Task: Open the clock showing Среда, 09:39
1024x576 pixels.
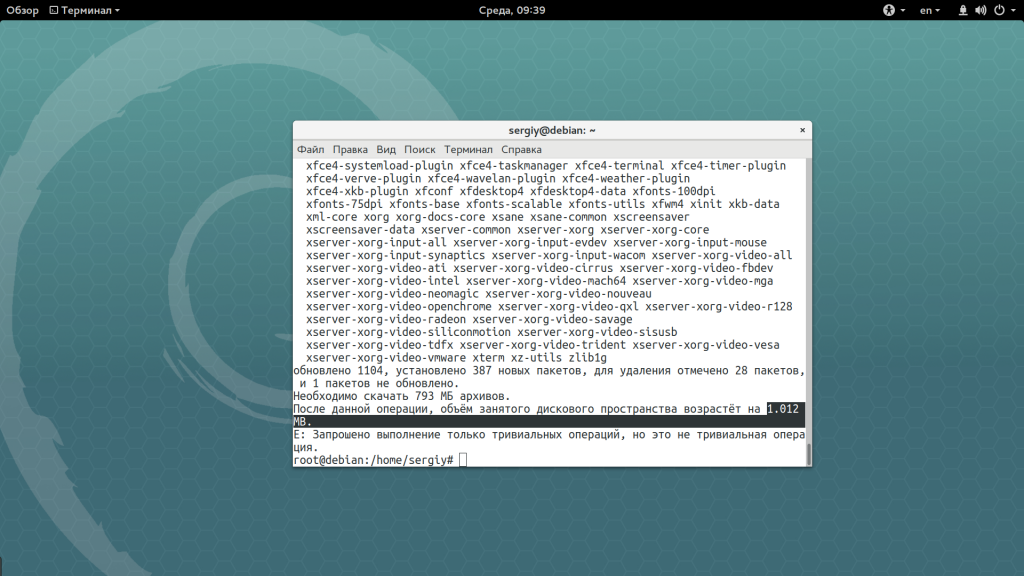Action: tap(511, 10)
